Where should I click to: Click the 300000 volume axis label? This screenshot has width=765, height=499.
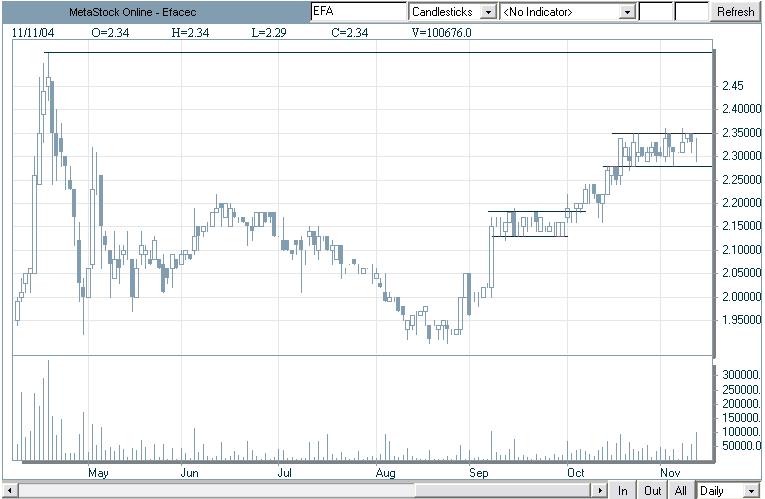(x=741, y=375)
